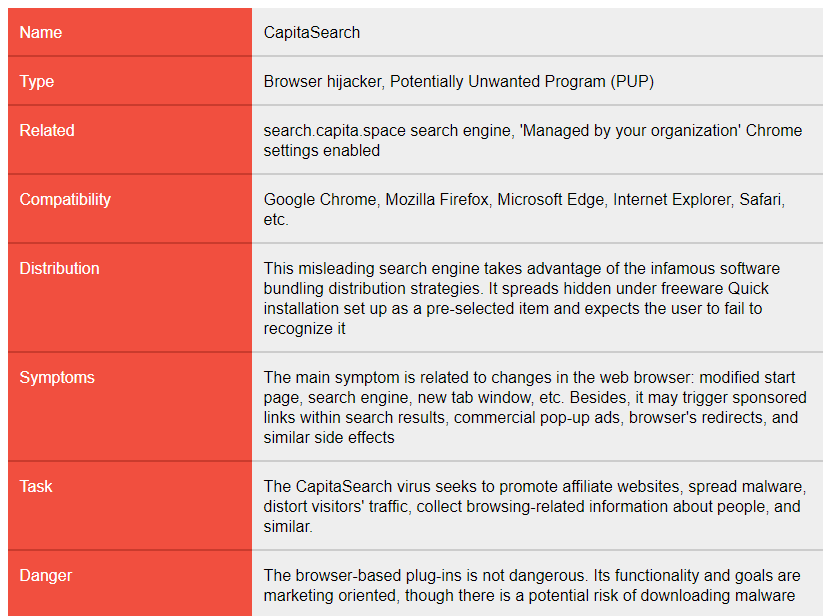This screenshot has width=833, height=616.
Task: Click the CapitaSearch virus task description
Action: tap(535, 506)
